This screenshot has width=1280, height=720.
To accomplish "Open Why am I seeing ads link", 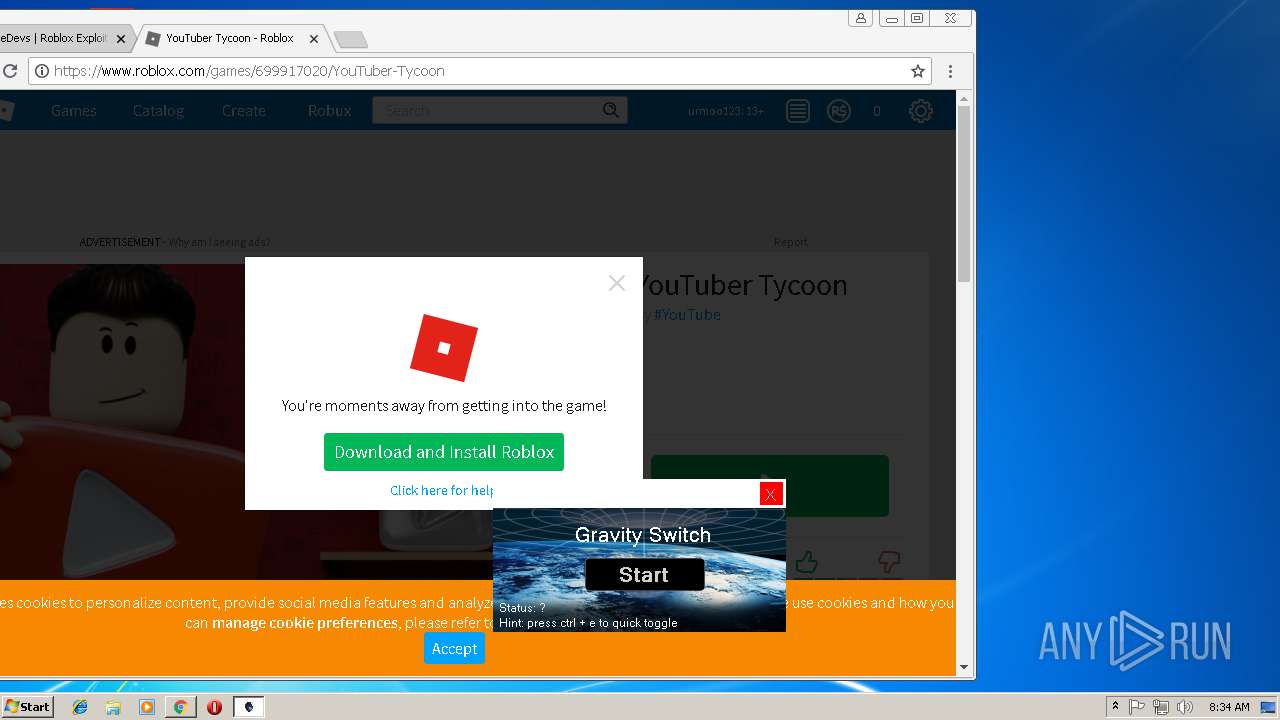I will tap(219, 242).
